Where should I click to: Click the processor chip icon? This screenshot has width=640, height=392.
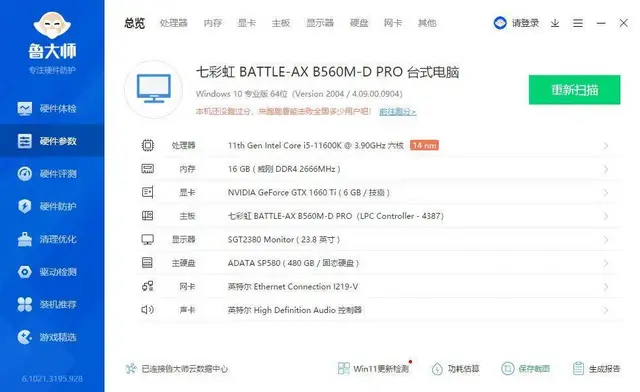click(148, 145)
